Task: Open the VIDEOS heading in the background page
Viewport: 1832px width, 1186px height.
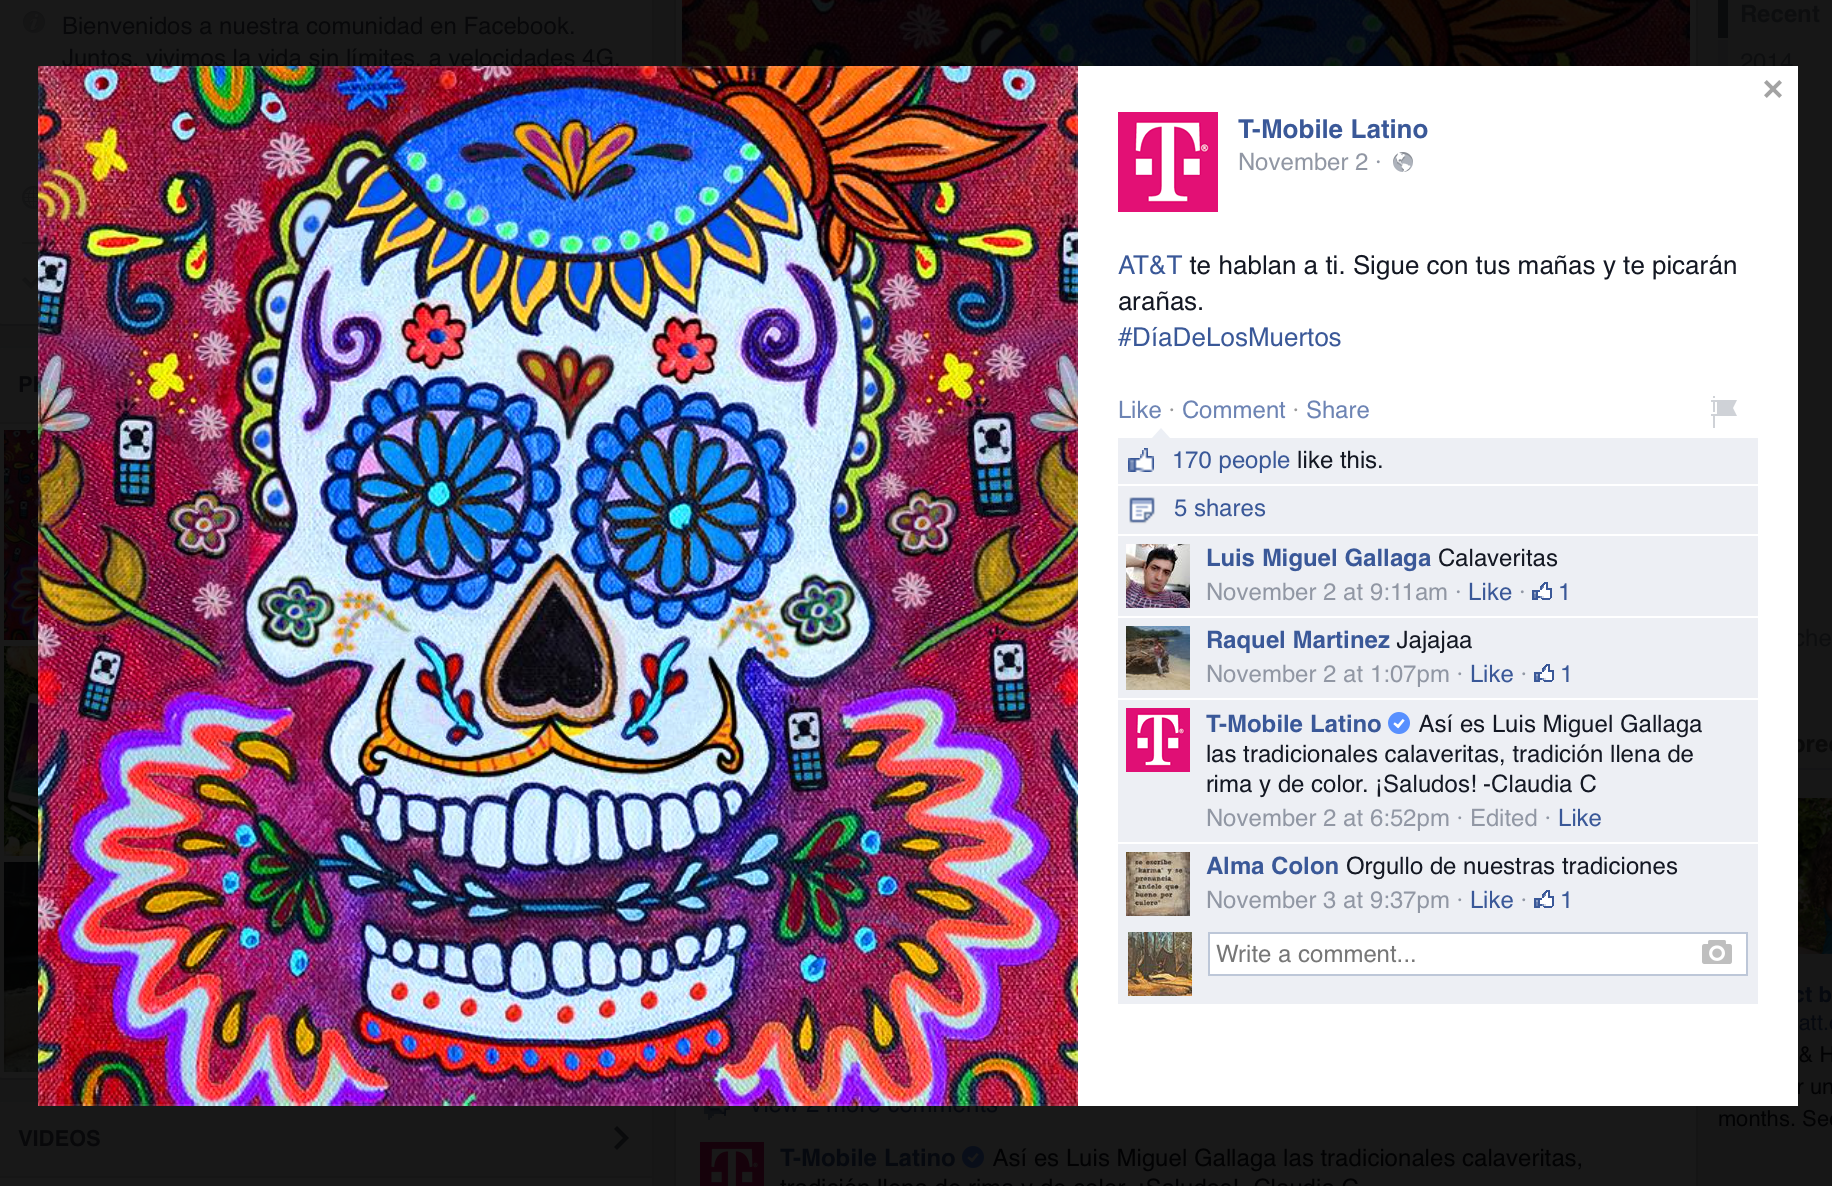Action: (x=59, y=1138)
